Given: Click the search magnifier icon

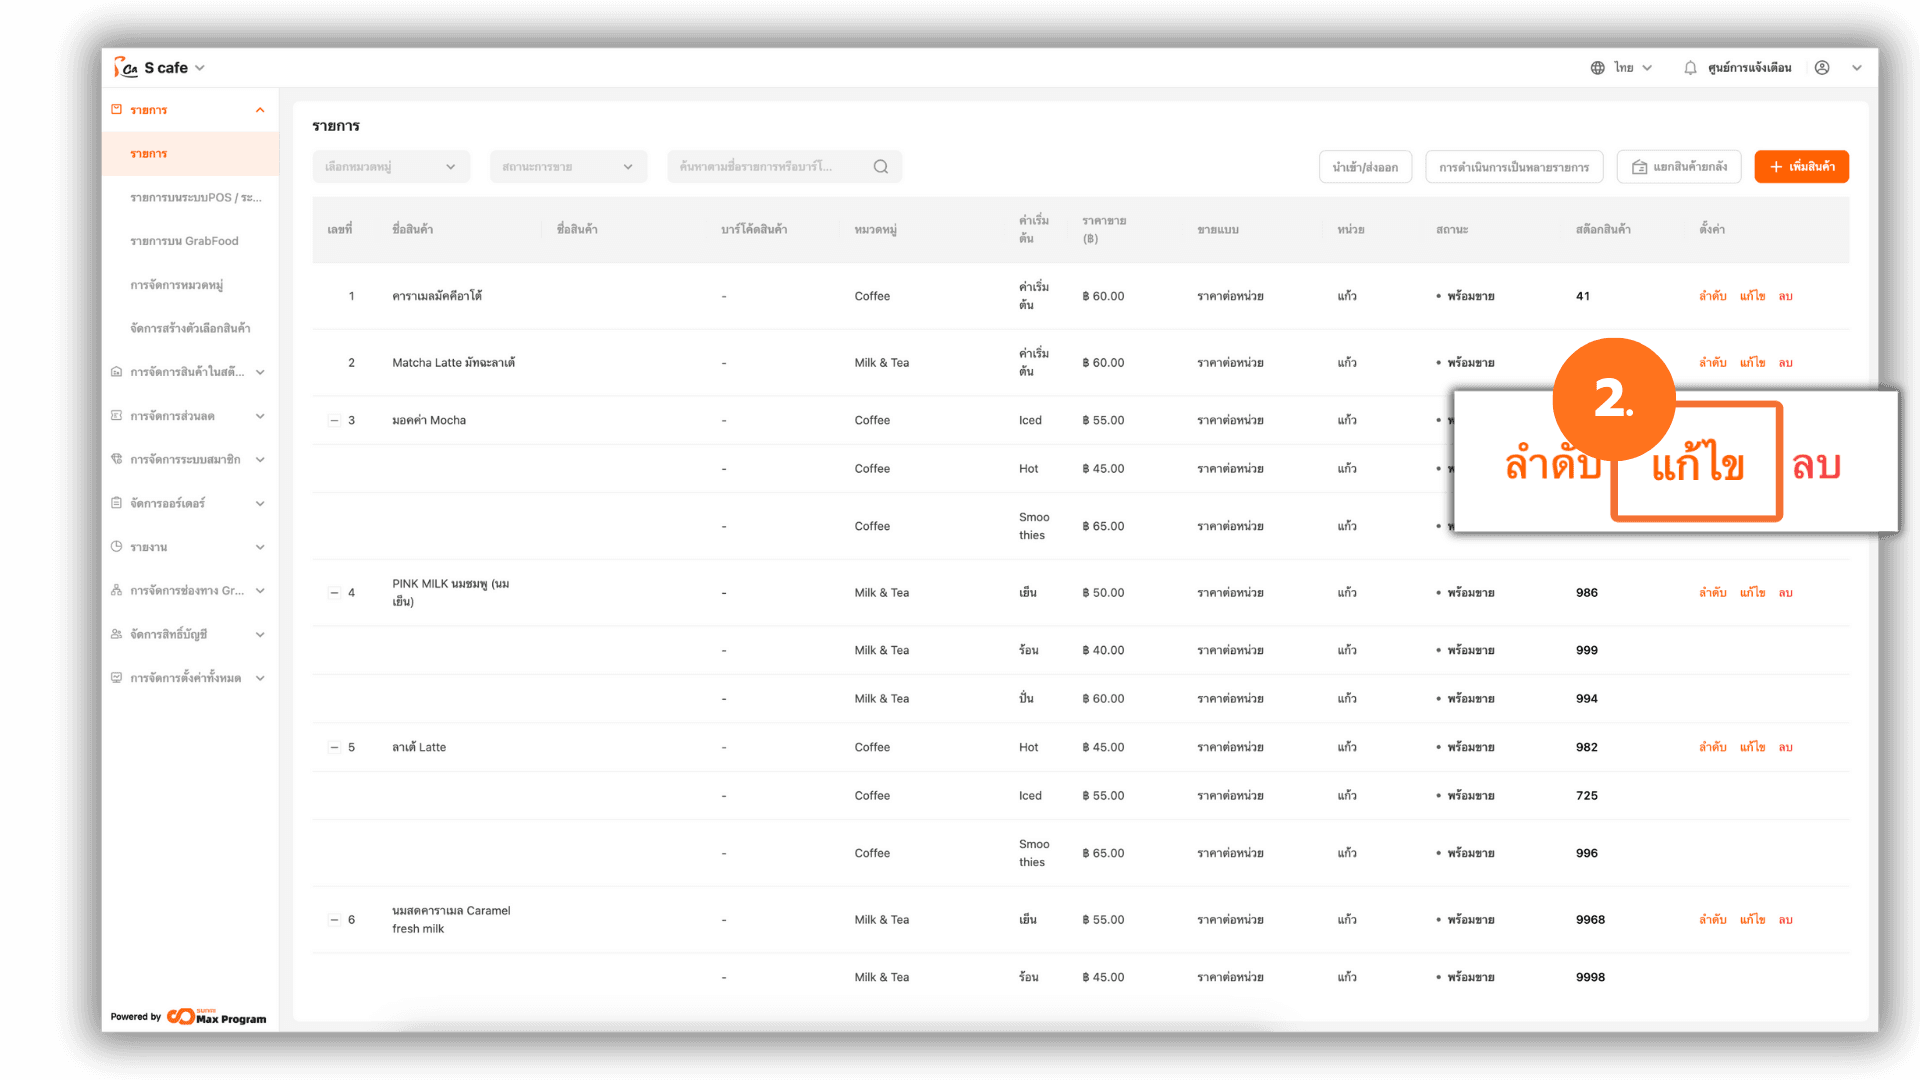Looking at the screenshot, I should tap(880, 167).
